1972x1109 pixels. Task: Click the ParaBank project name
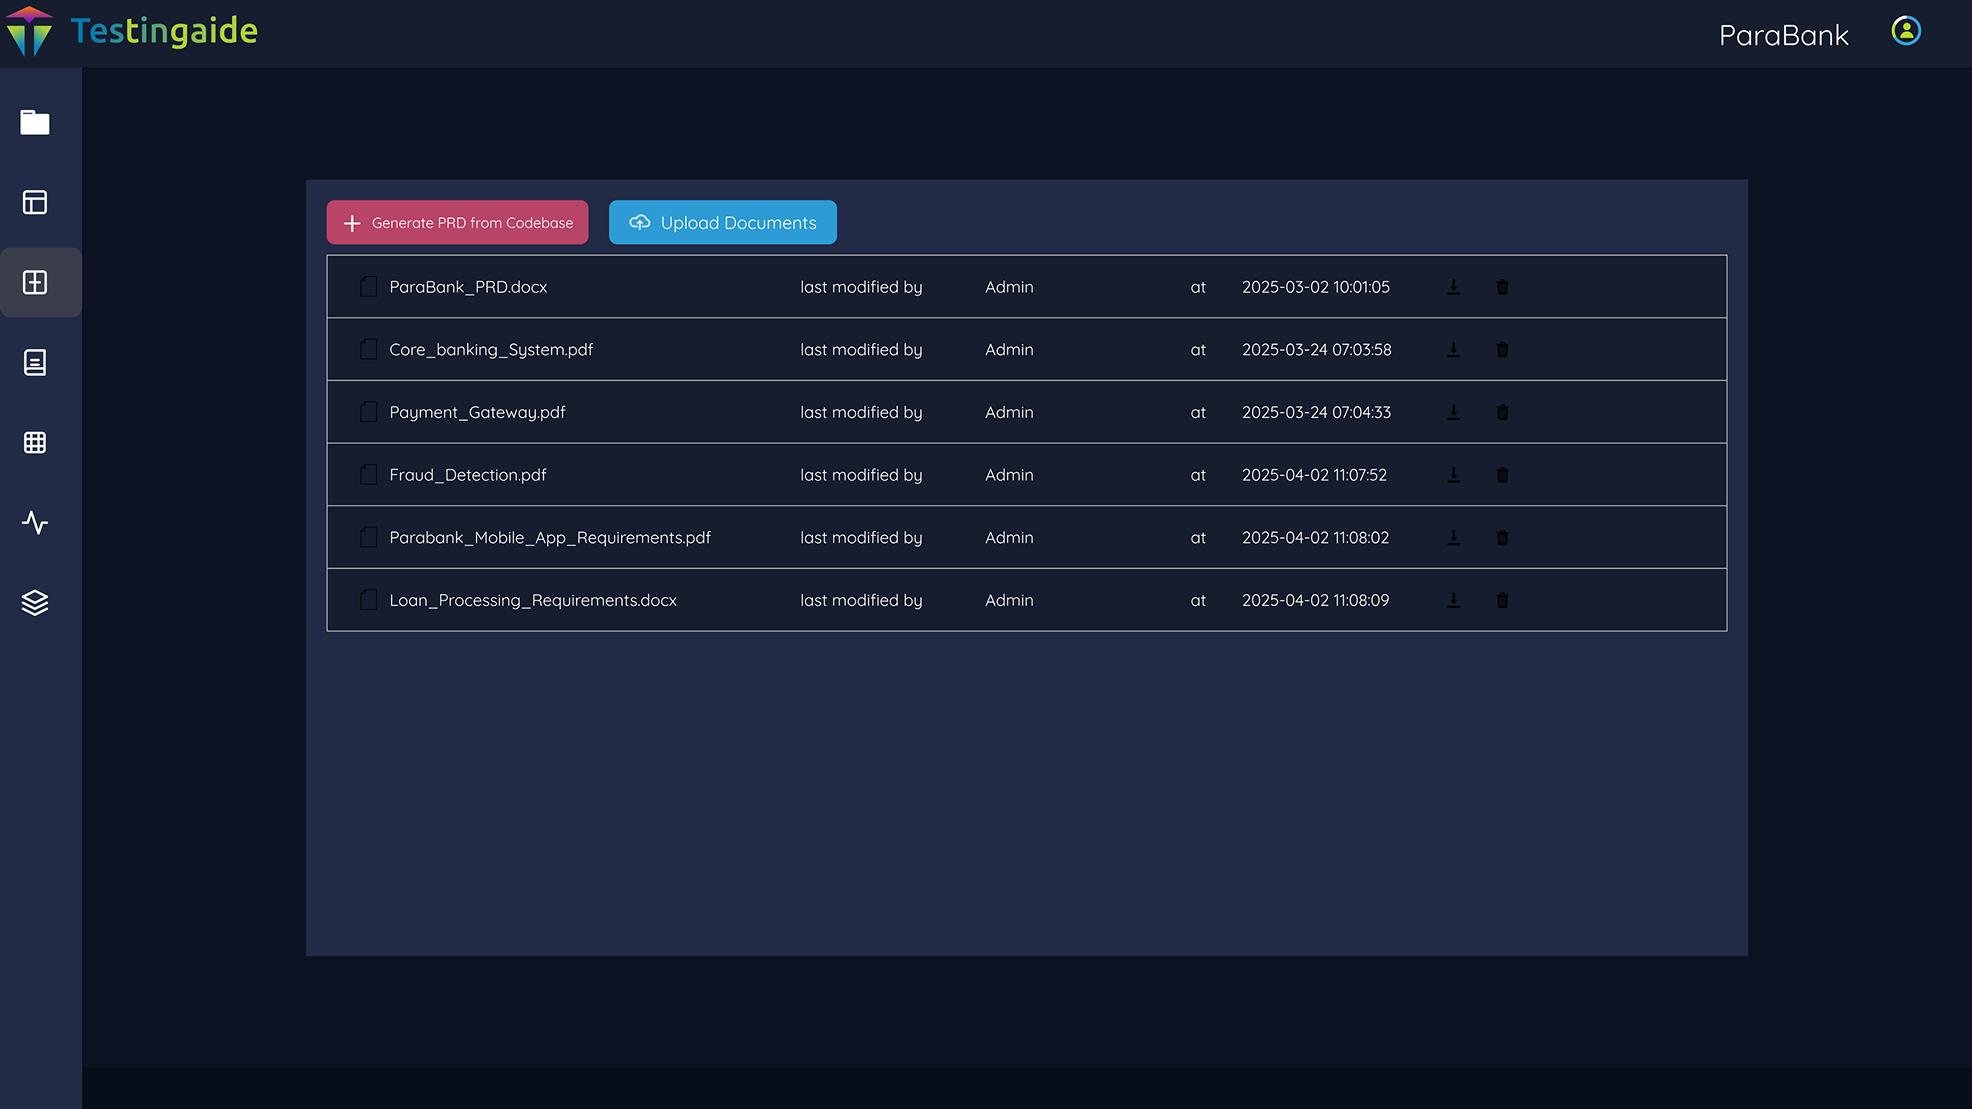(x=1783, y=35)
